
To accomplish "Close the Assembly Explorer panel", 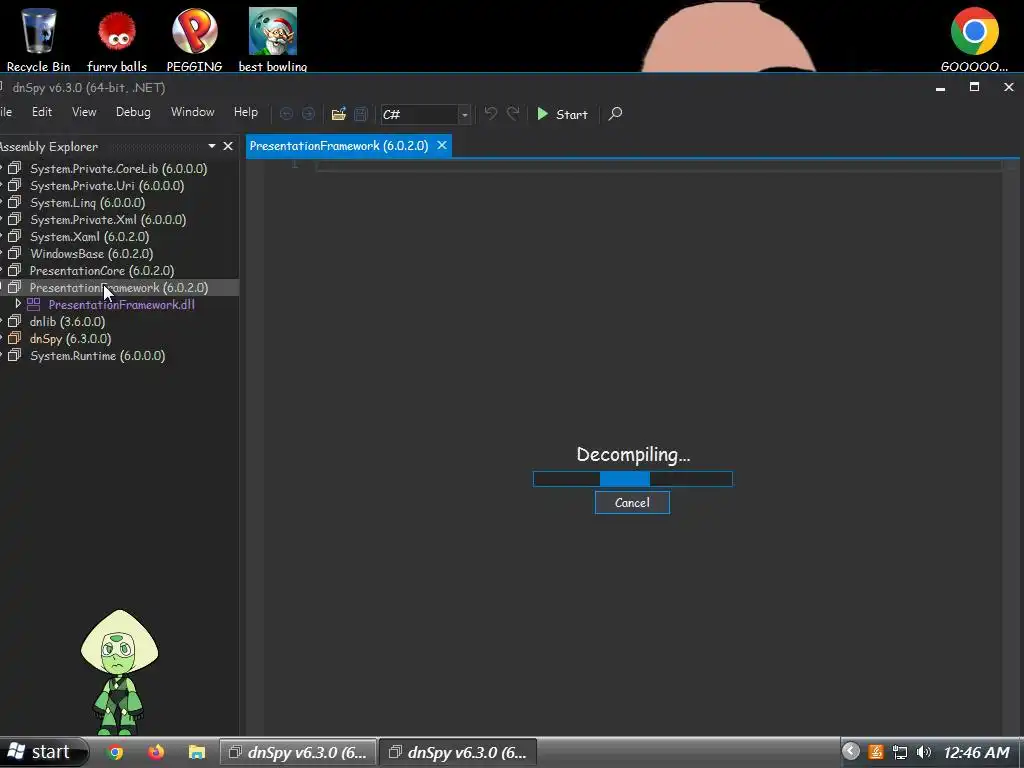I will point(228,146).
